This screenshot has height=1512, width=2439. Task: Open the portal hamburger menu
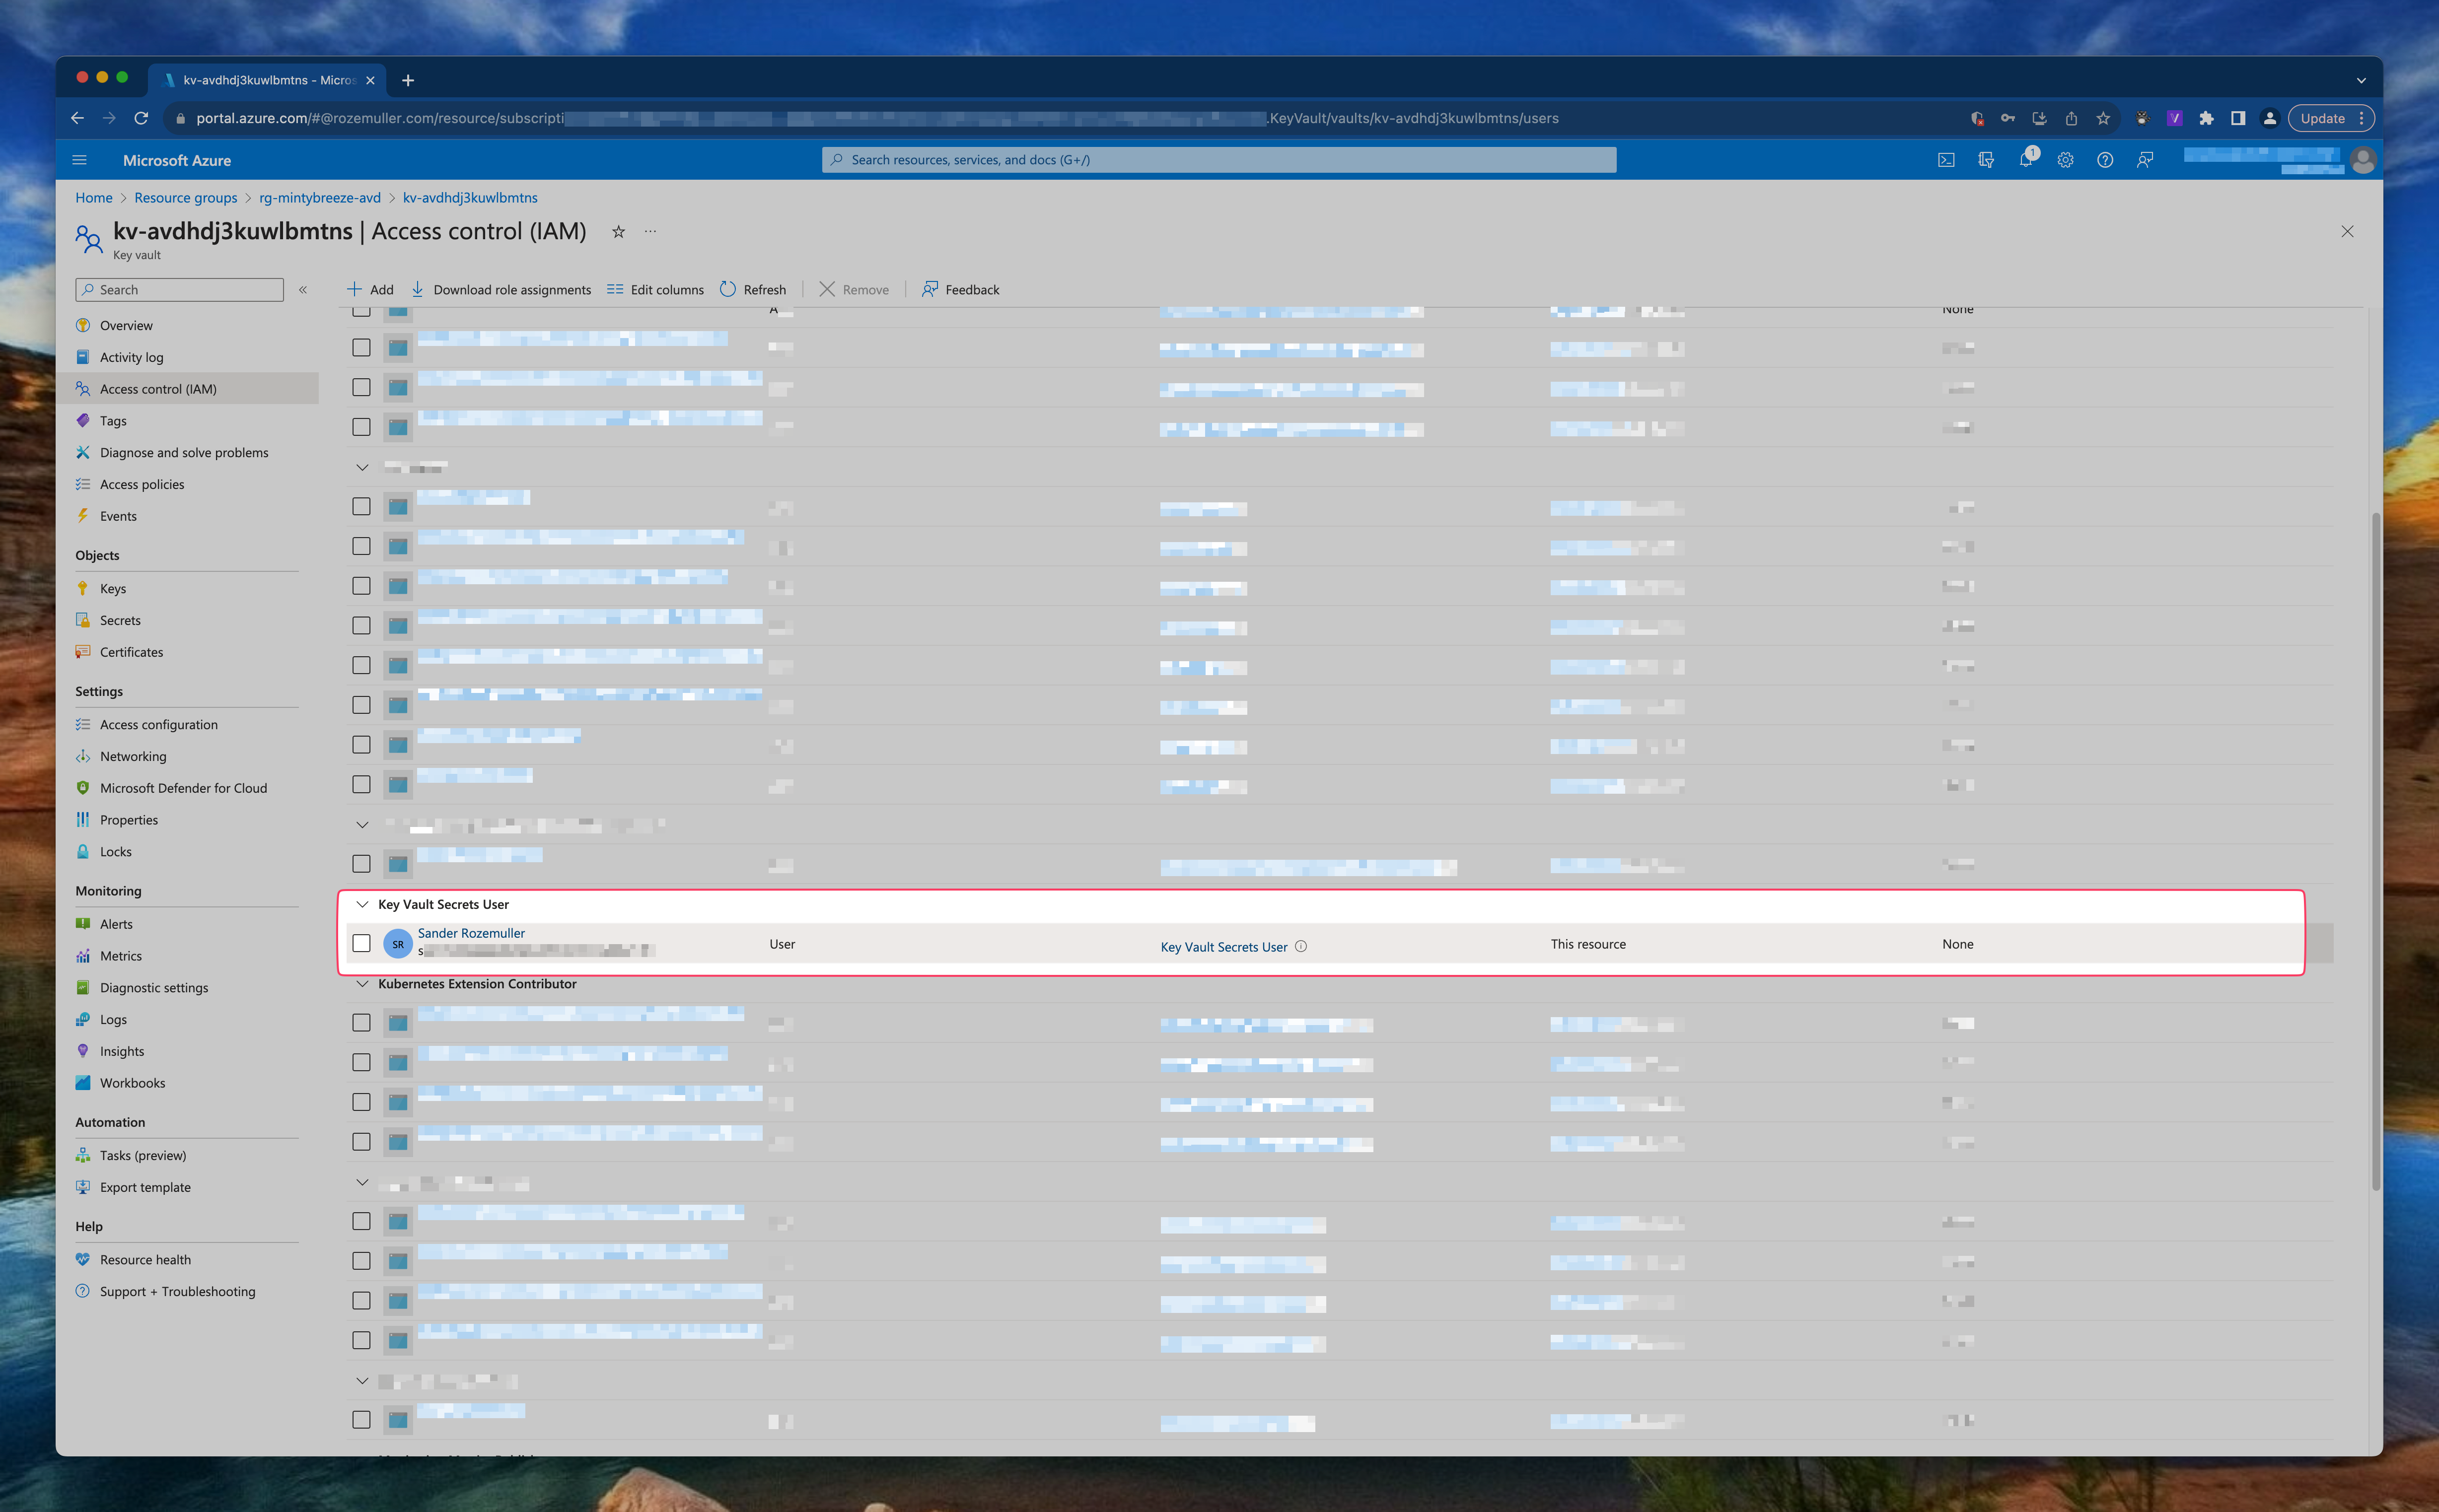tap(80, 160)
